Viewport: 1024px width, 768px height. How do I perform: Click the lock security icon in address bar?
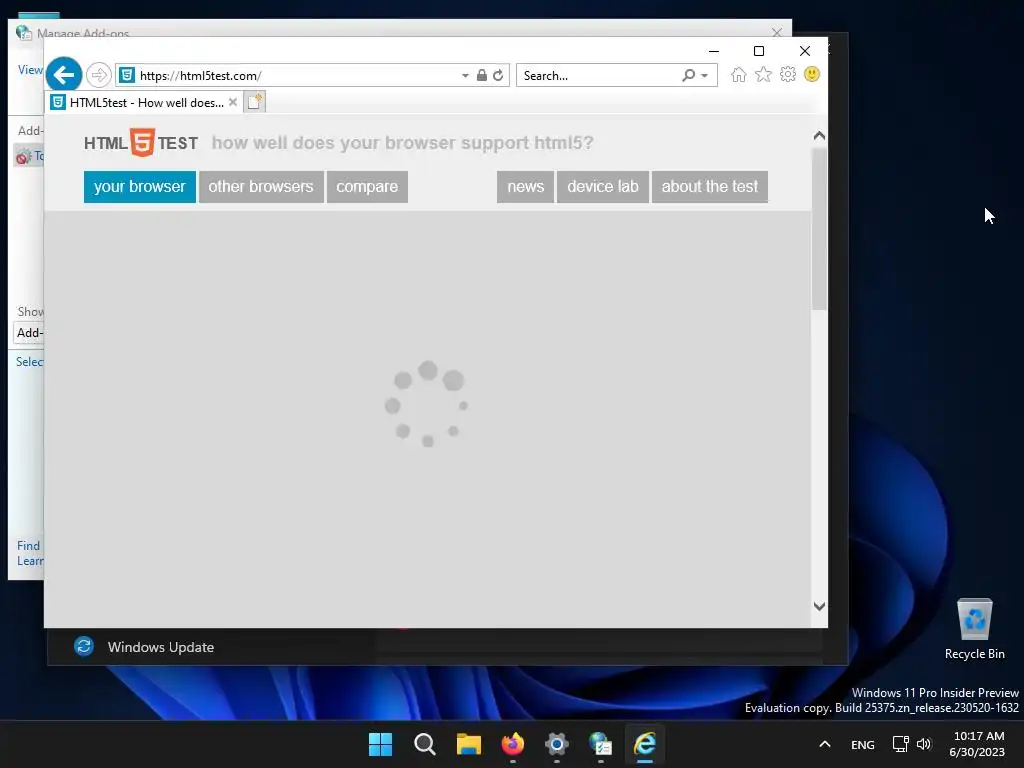coord(481,75)
